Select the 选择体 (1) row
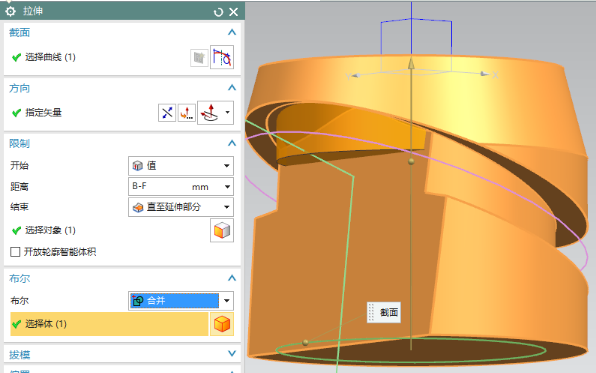The image size is (596, 373). coord(109,324)
